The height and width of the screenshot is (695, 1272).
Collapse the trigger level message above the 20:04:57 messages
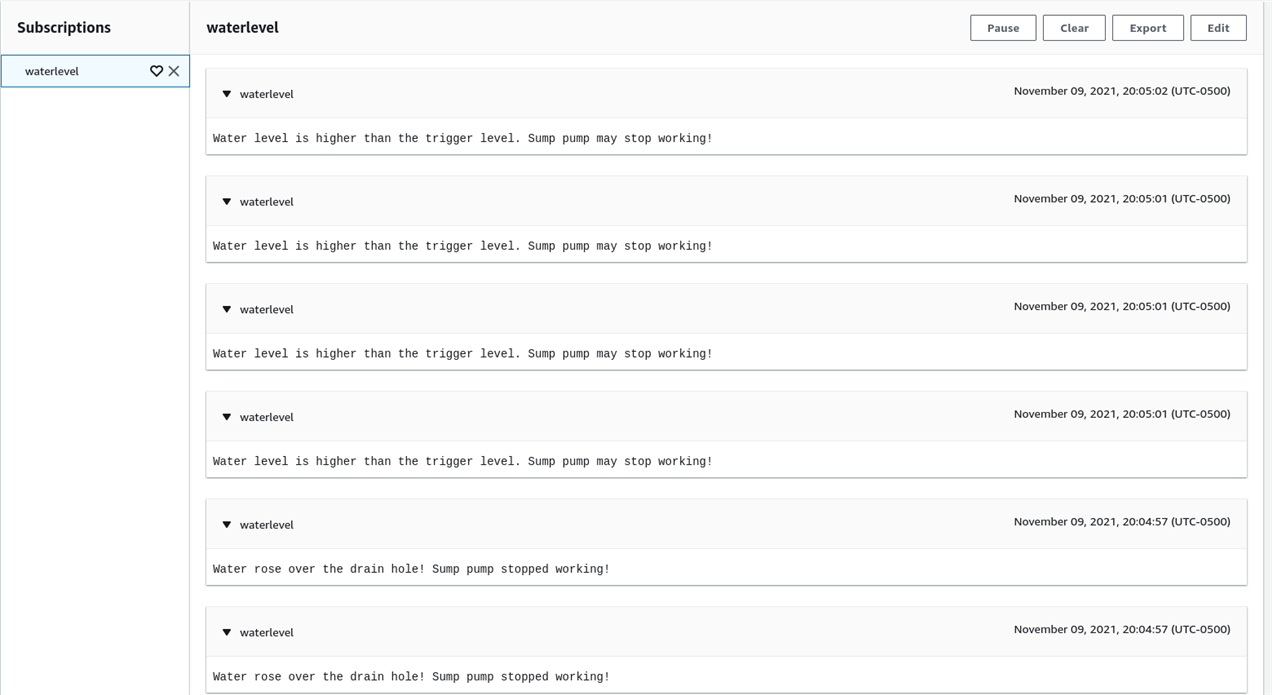(227, 417)
